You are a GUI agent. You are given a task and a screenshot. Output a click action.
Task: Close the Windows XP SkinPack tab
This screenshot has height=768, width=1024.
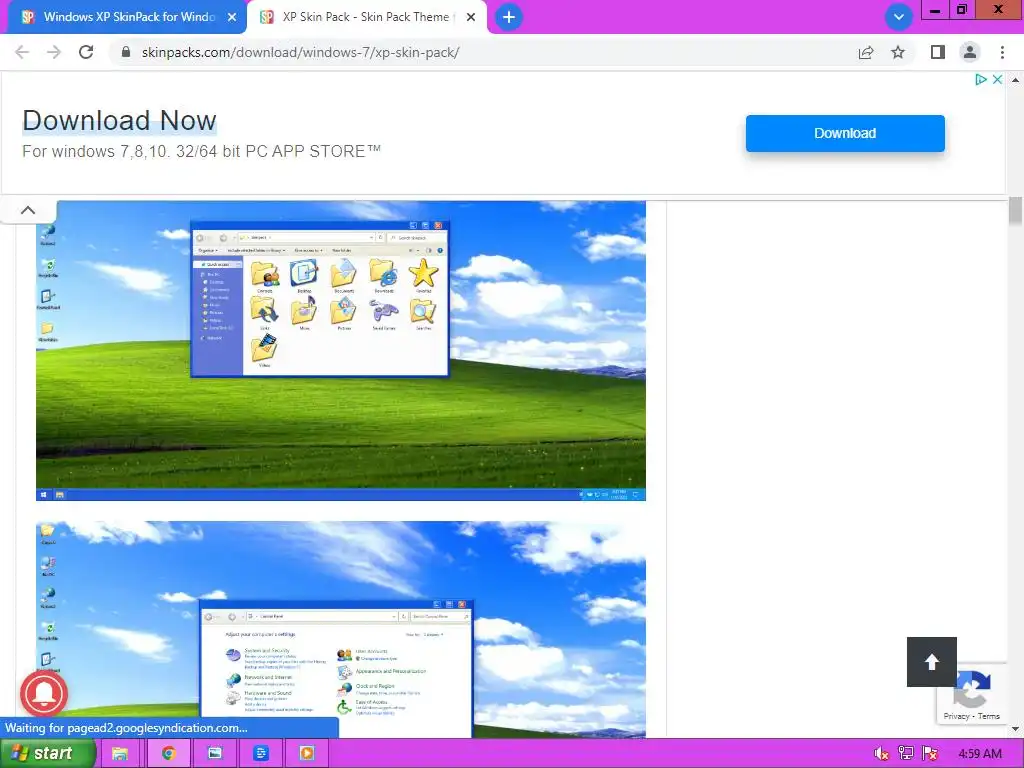tap(232, 18)
